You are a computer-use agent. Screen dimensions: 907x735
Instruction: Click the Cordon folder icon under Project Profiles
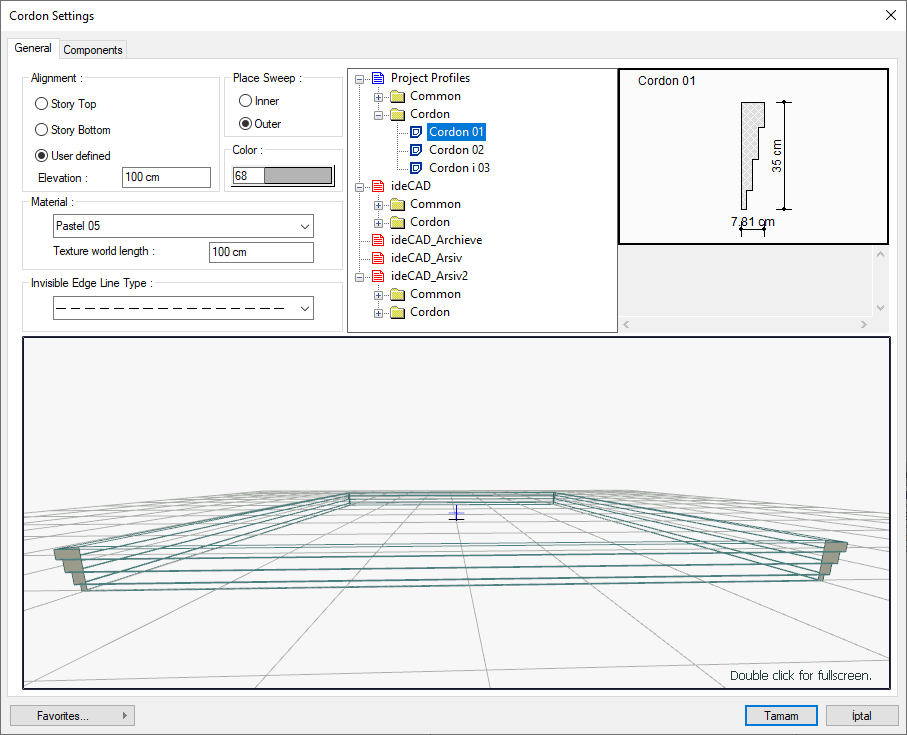pos(397,114)
